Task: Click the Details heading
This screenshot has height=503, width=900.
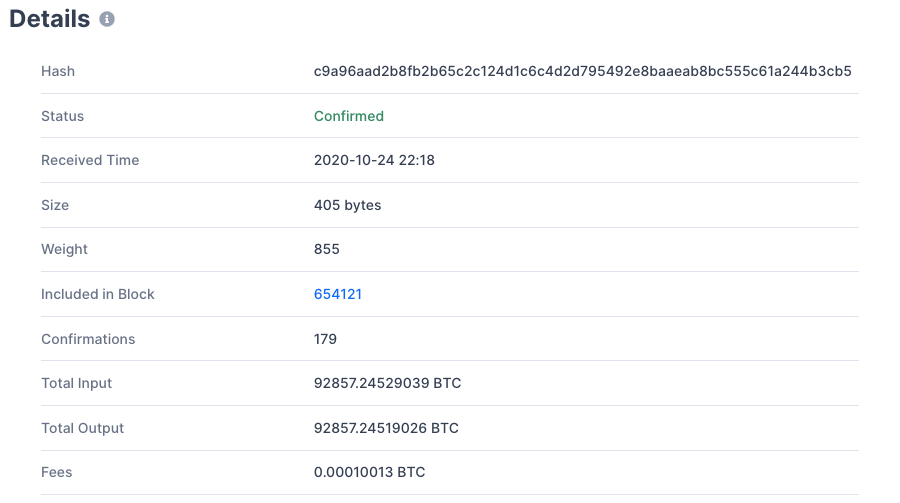Action: pyautogui.click(x=49, y=19)
